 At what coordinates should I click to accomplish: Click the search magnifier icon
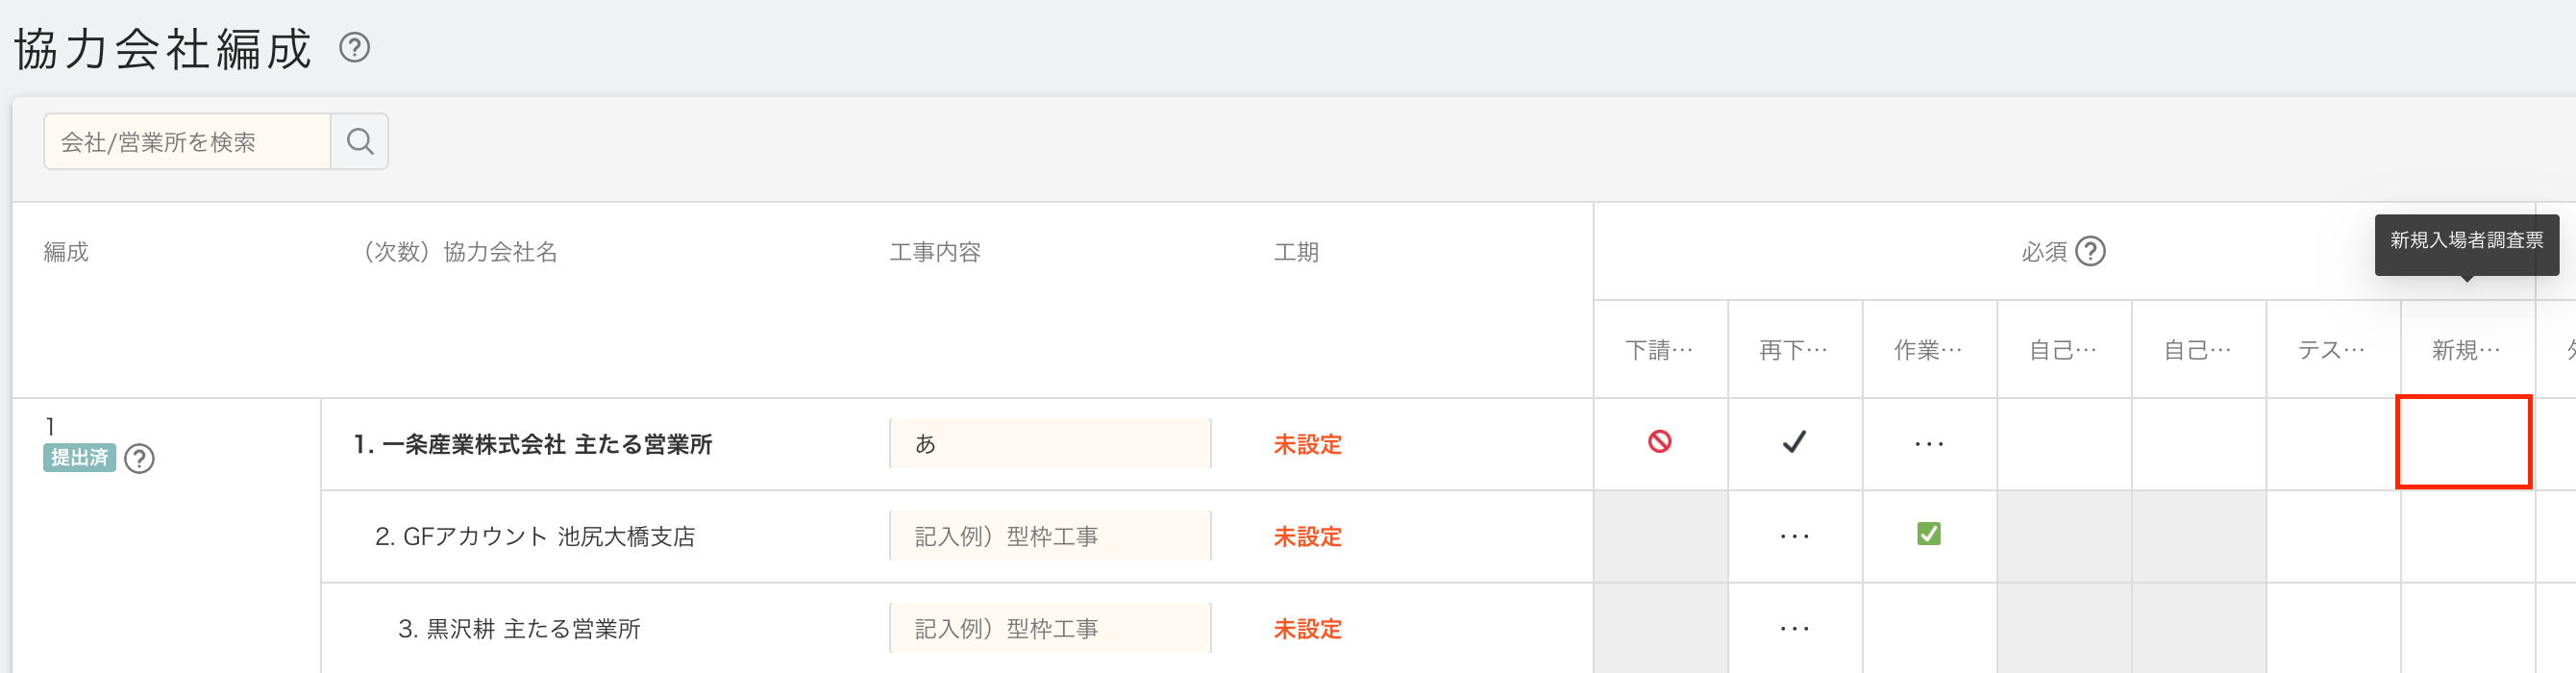(359, 141)
